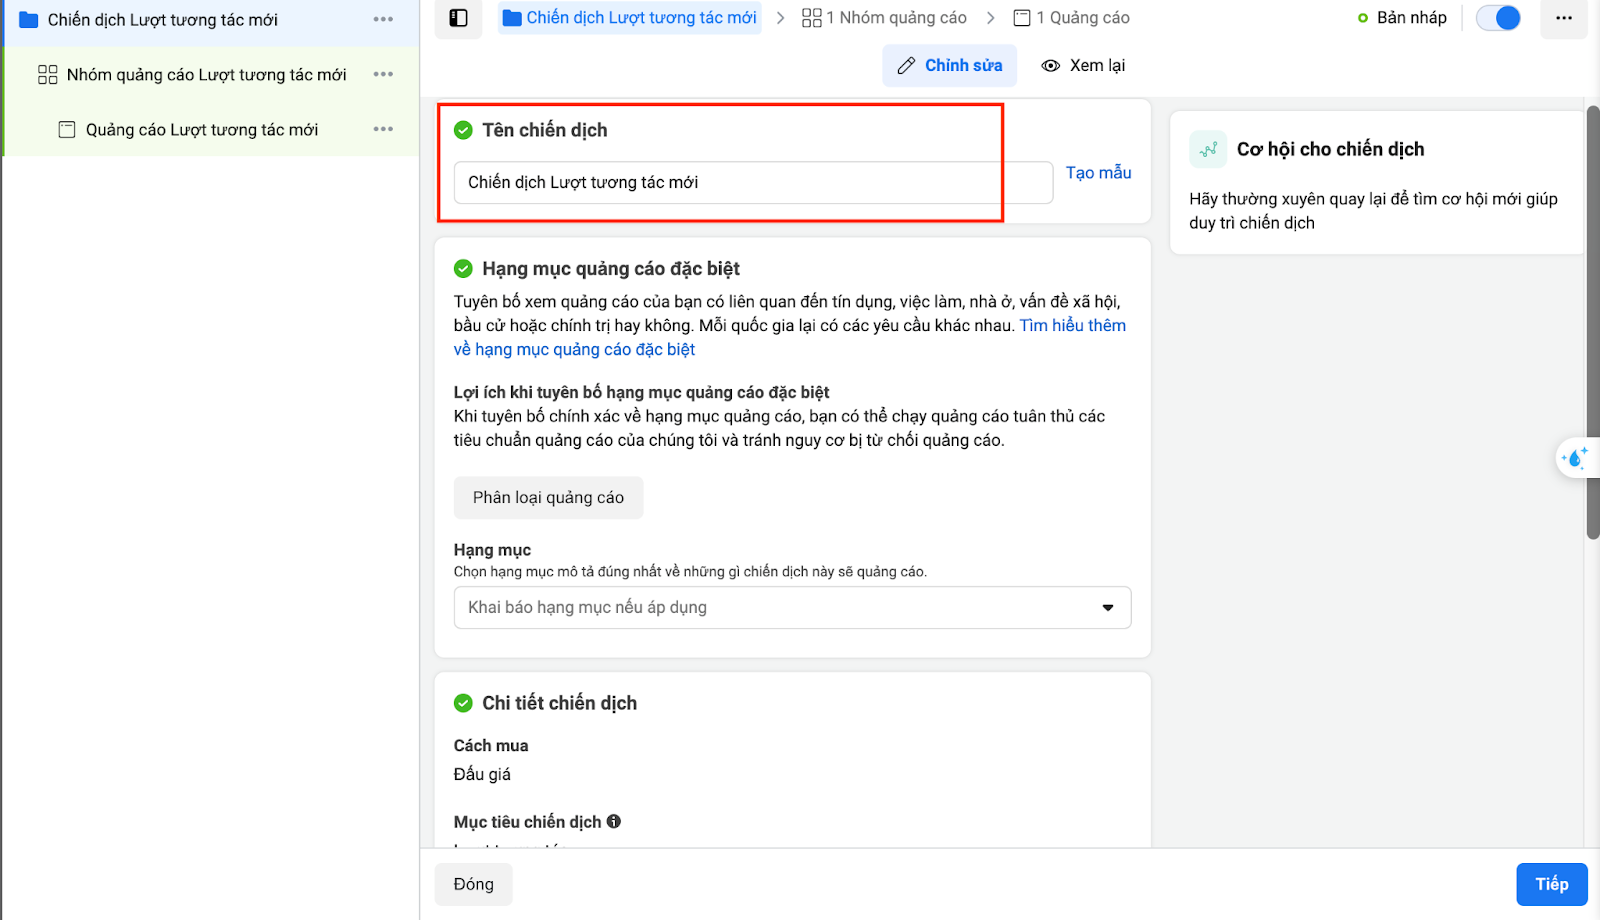This screenshot has width=1600, height=920.
Task: Click green check beside Hạng mục quảng cáo đặc biệt
Action: coord(463,268)
